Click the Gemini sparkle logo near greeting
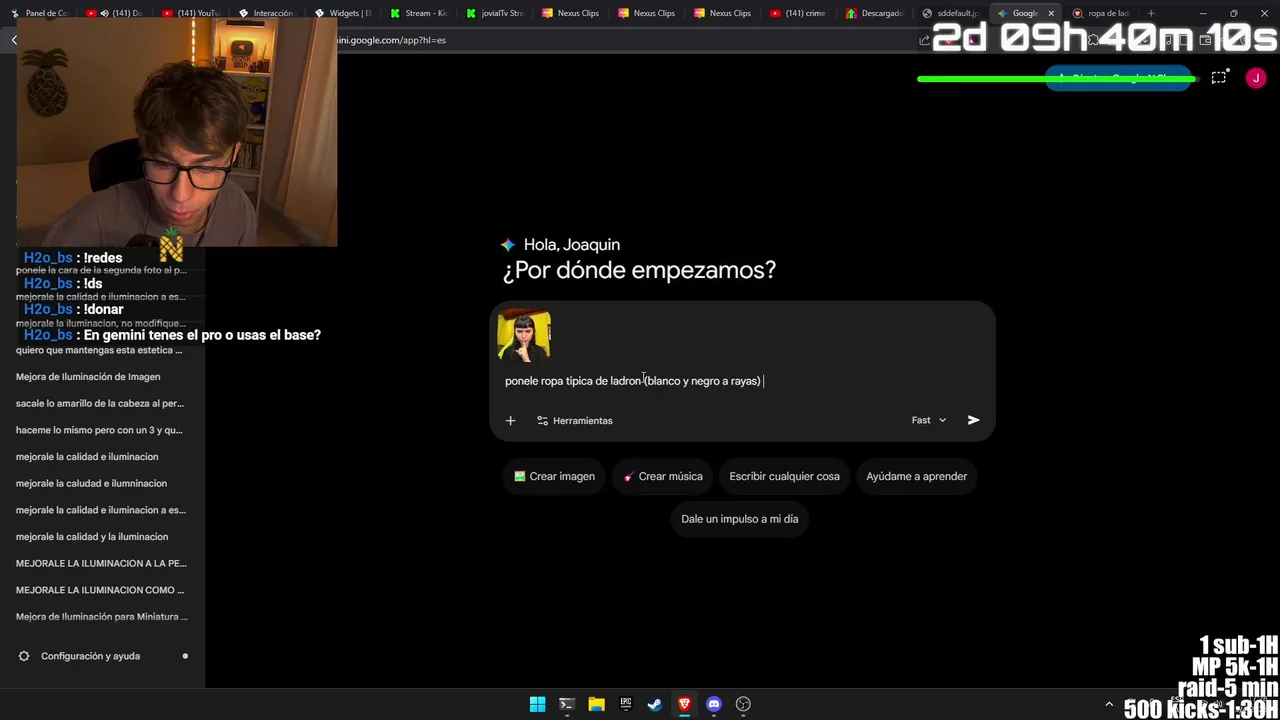 [x=508, y=245]
